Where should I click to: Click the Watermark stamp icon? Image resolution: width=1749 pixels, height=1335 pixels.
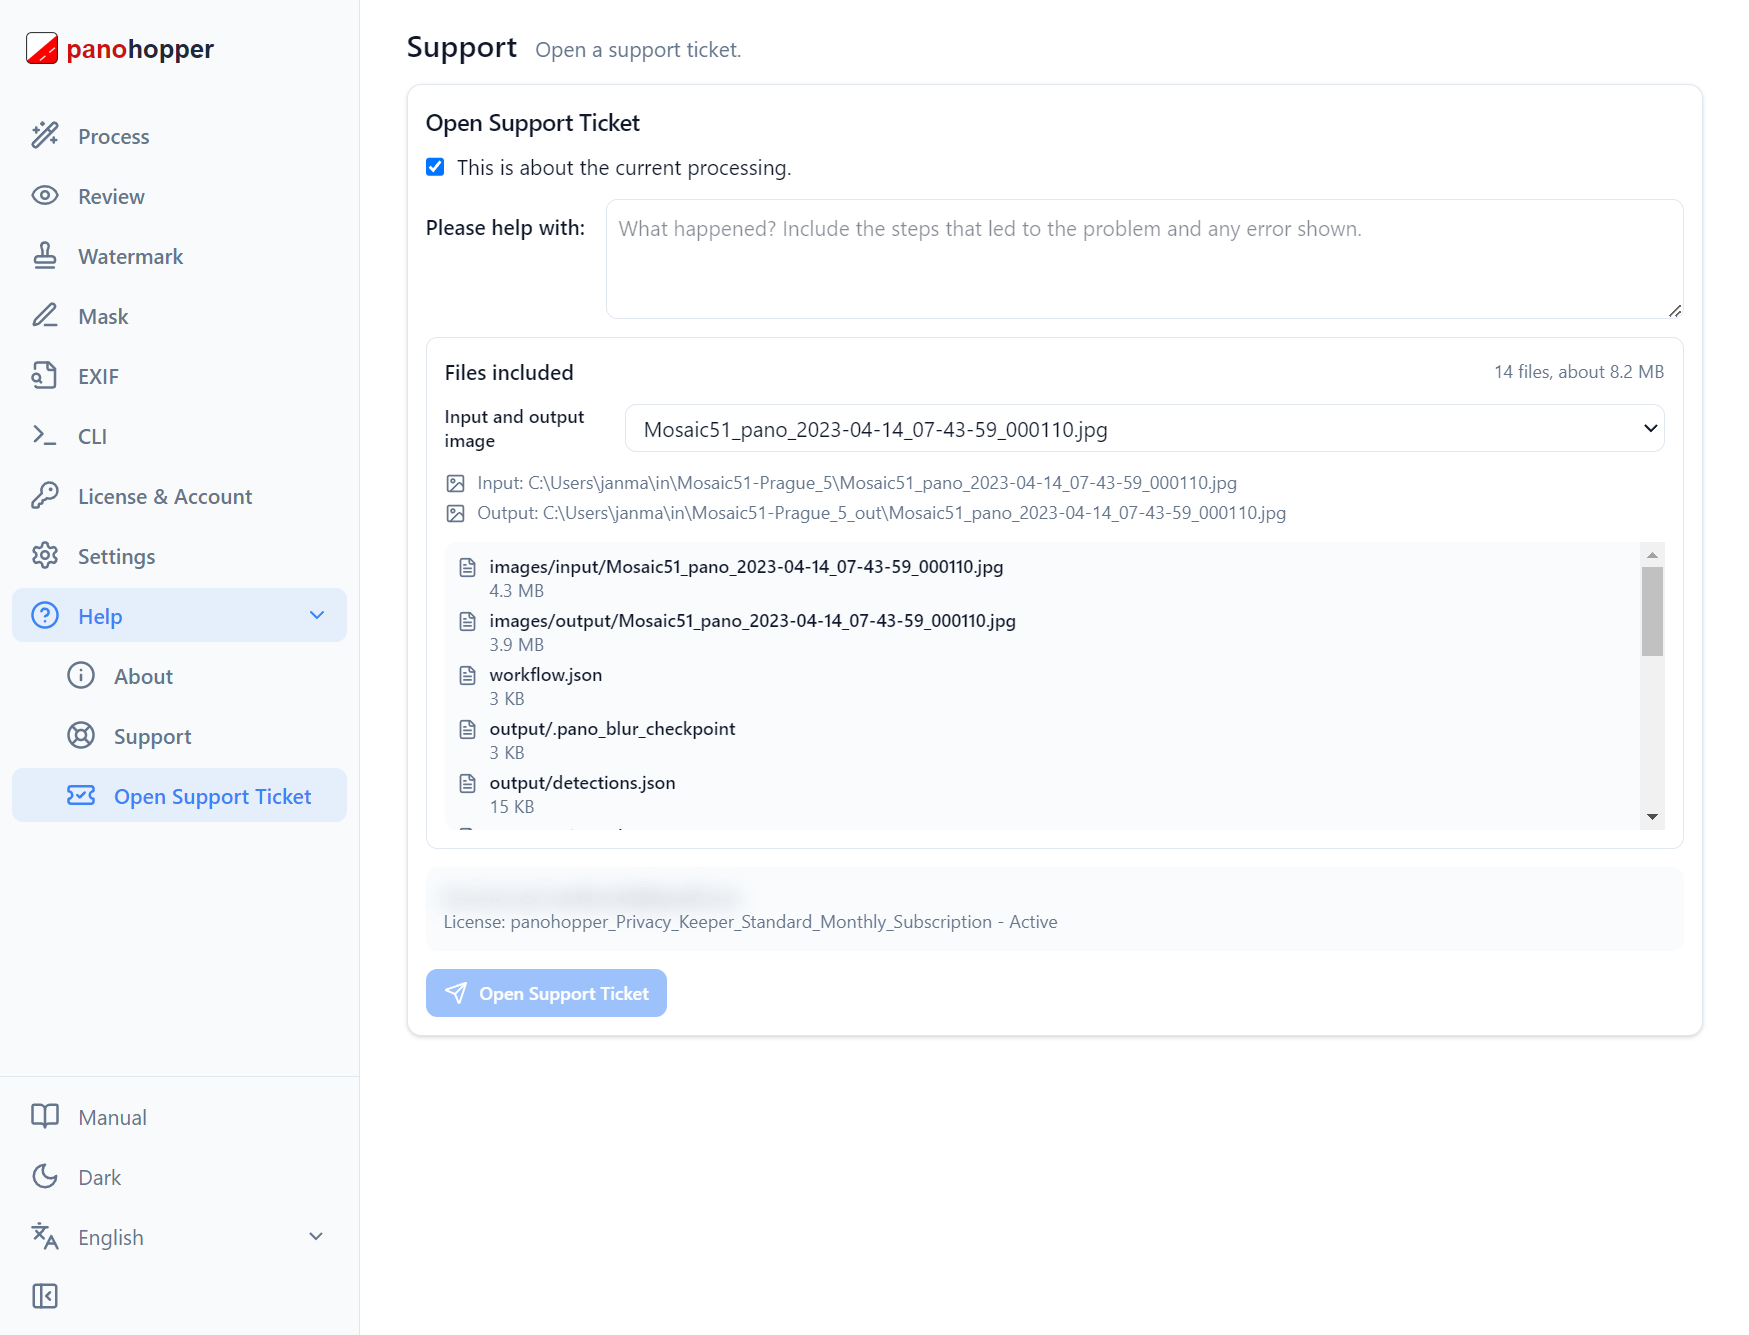pos(45,255)
